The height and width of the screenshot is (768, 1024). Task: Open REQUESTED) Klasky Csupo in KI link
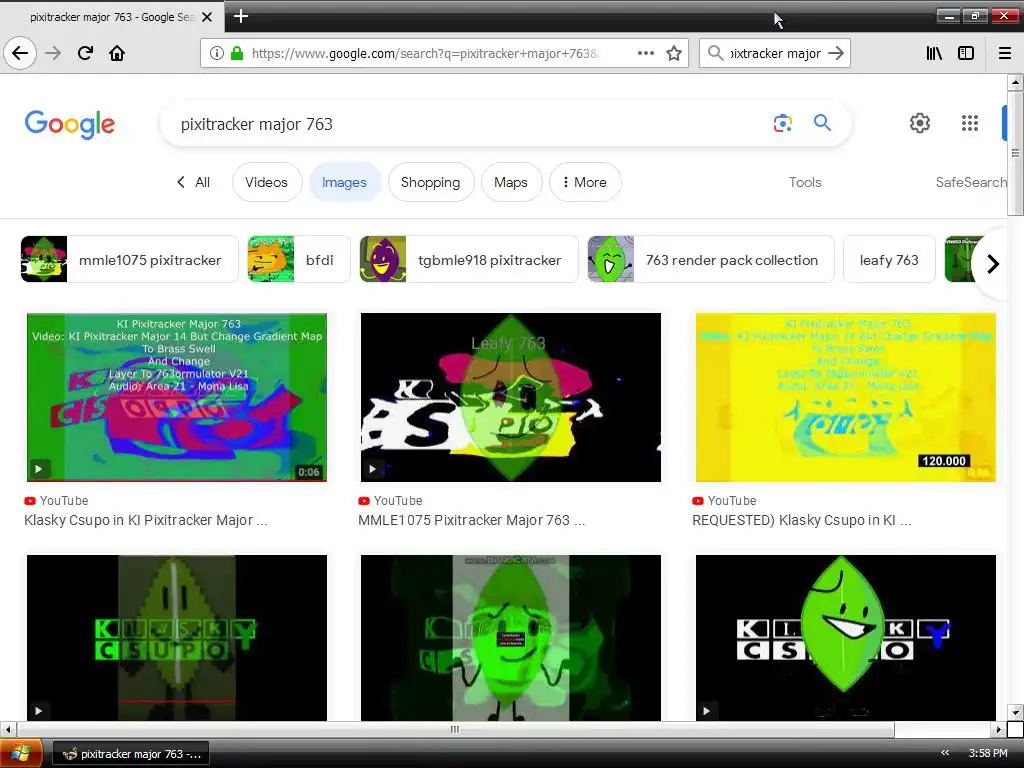pos(802,520)
